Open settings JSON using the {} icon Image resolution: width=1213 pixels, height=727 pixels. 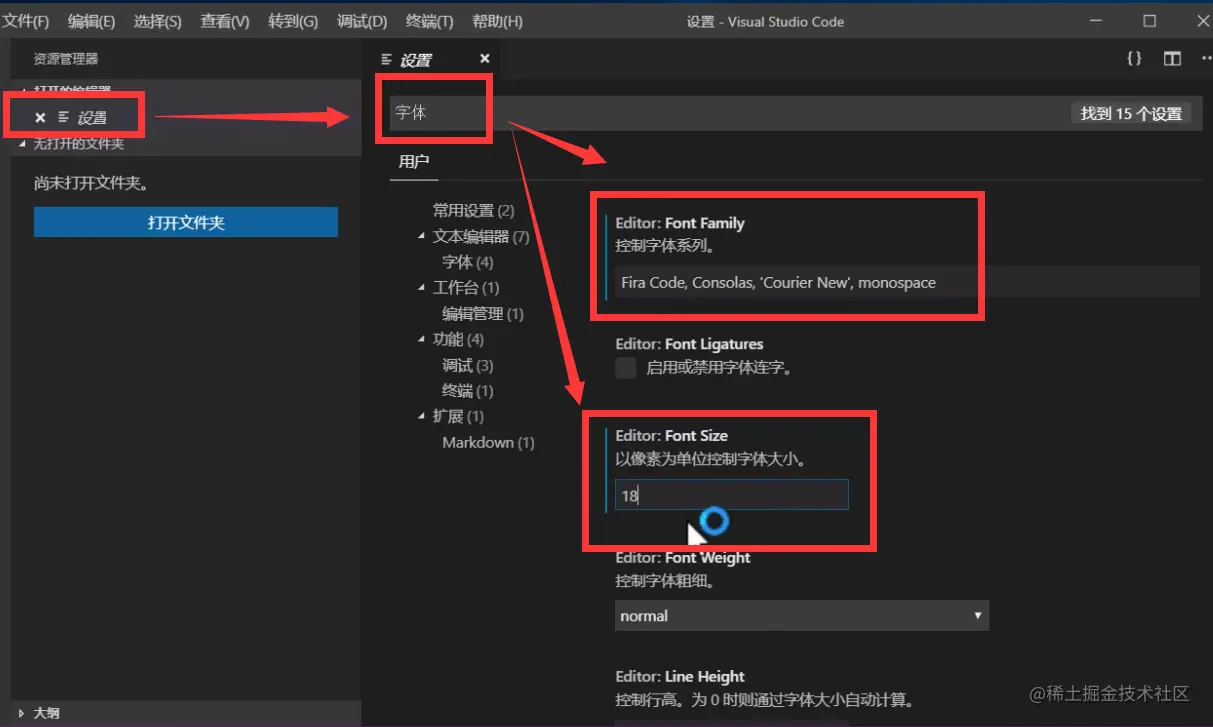[1133, 58]
